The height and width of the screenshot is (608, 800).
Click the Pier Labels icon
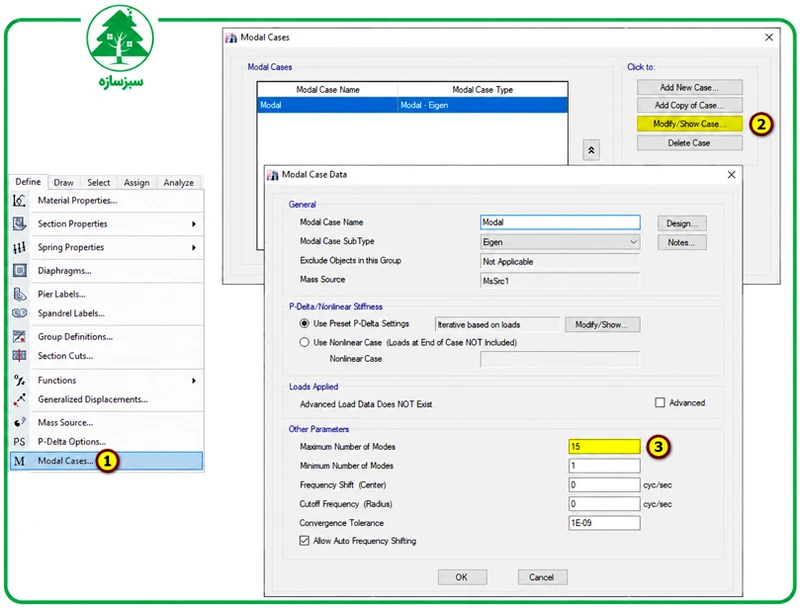pyautogui.click(x=19, y=294)
